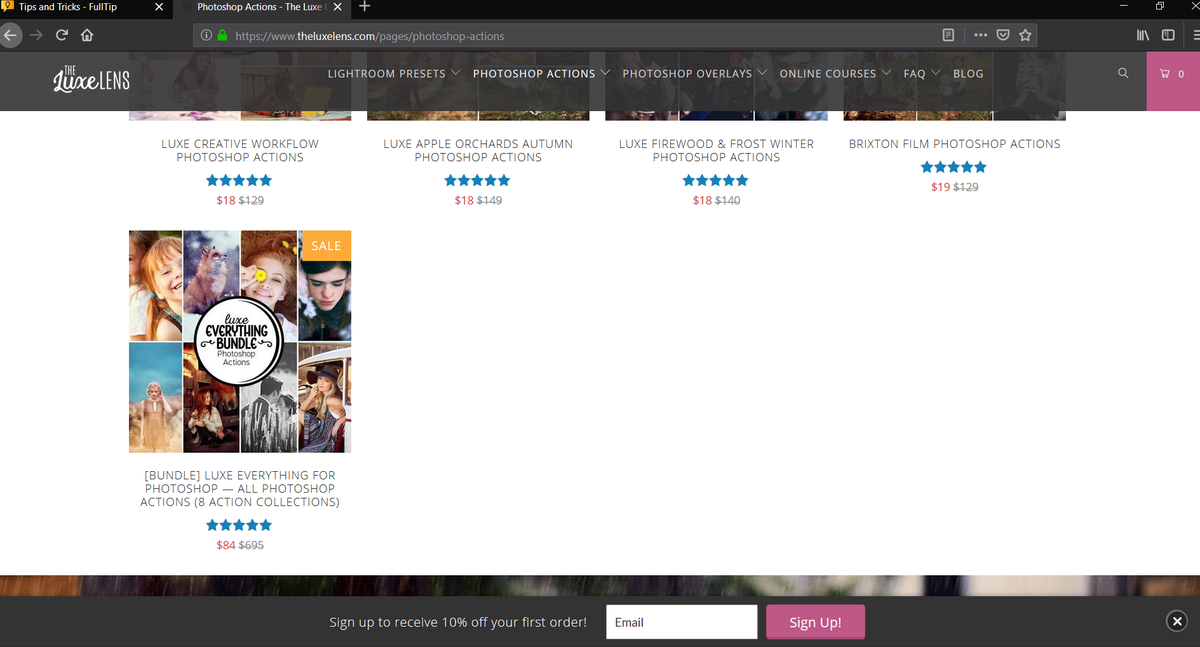Viewport: 1200px width, 647px height.
Task: Click the 10% off signup message text
Action: click(x=458, y=622)
